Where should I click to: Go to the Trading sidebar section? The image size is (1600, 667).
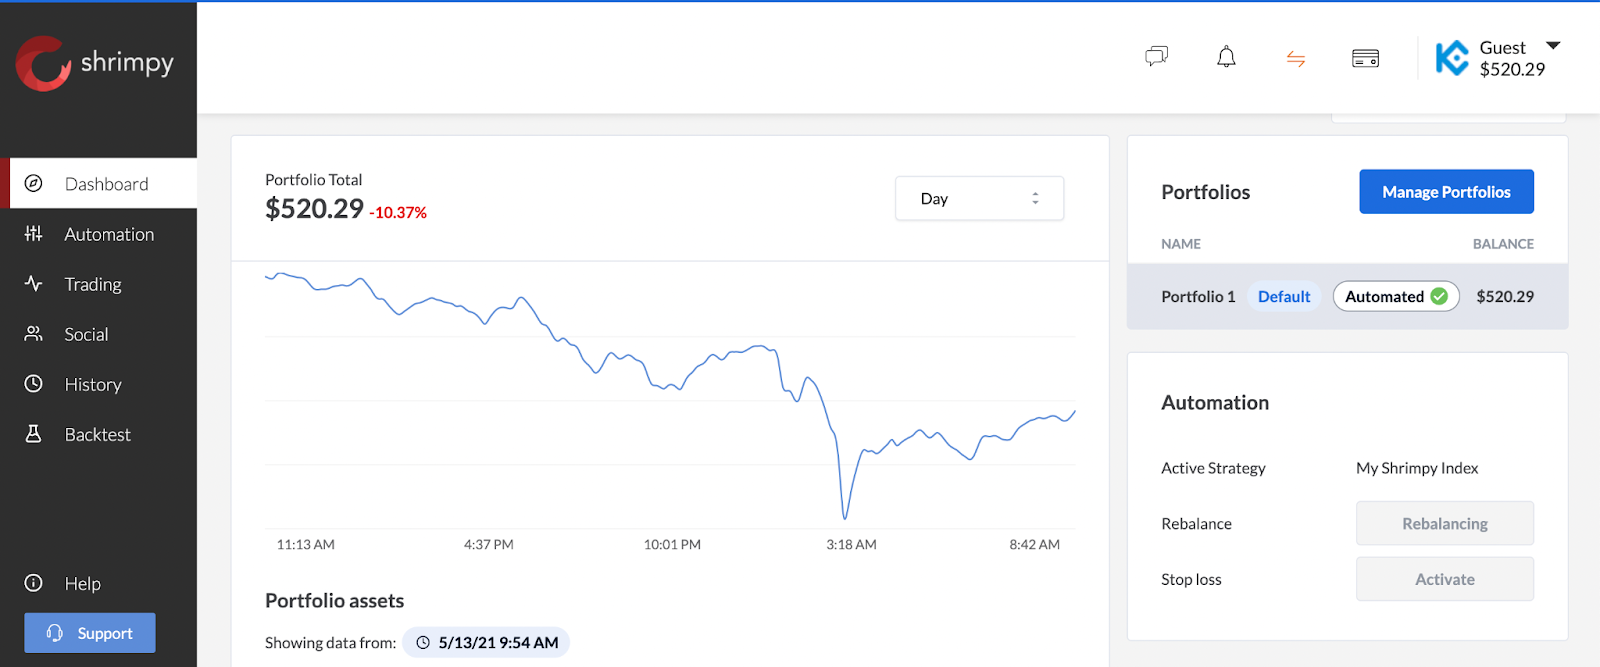[x=93, y=284]
